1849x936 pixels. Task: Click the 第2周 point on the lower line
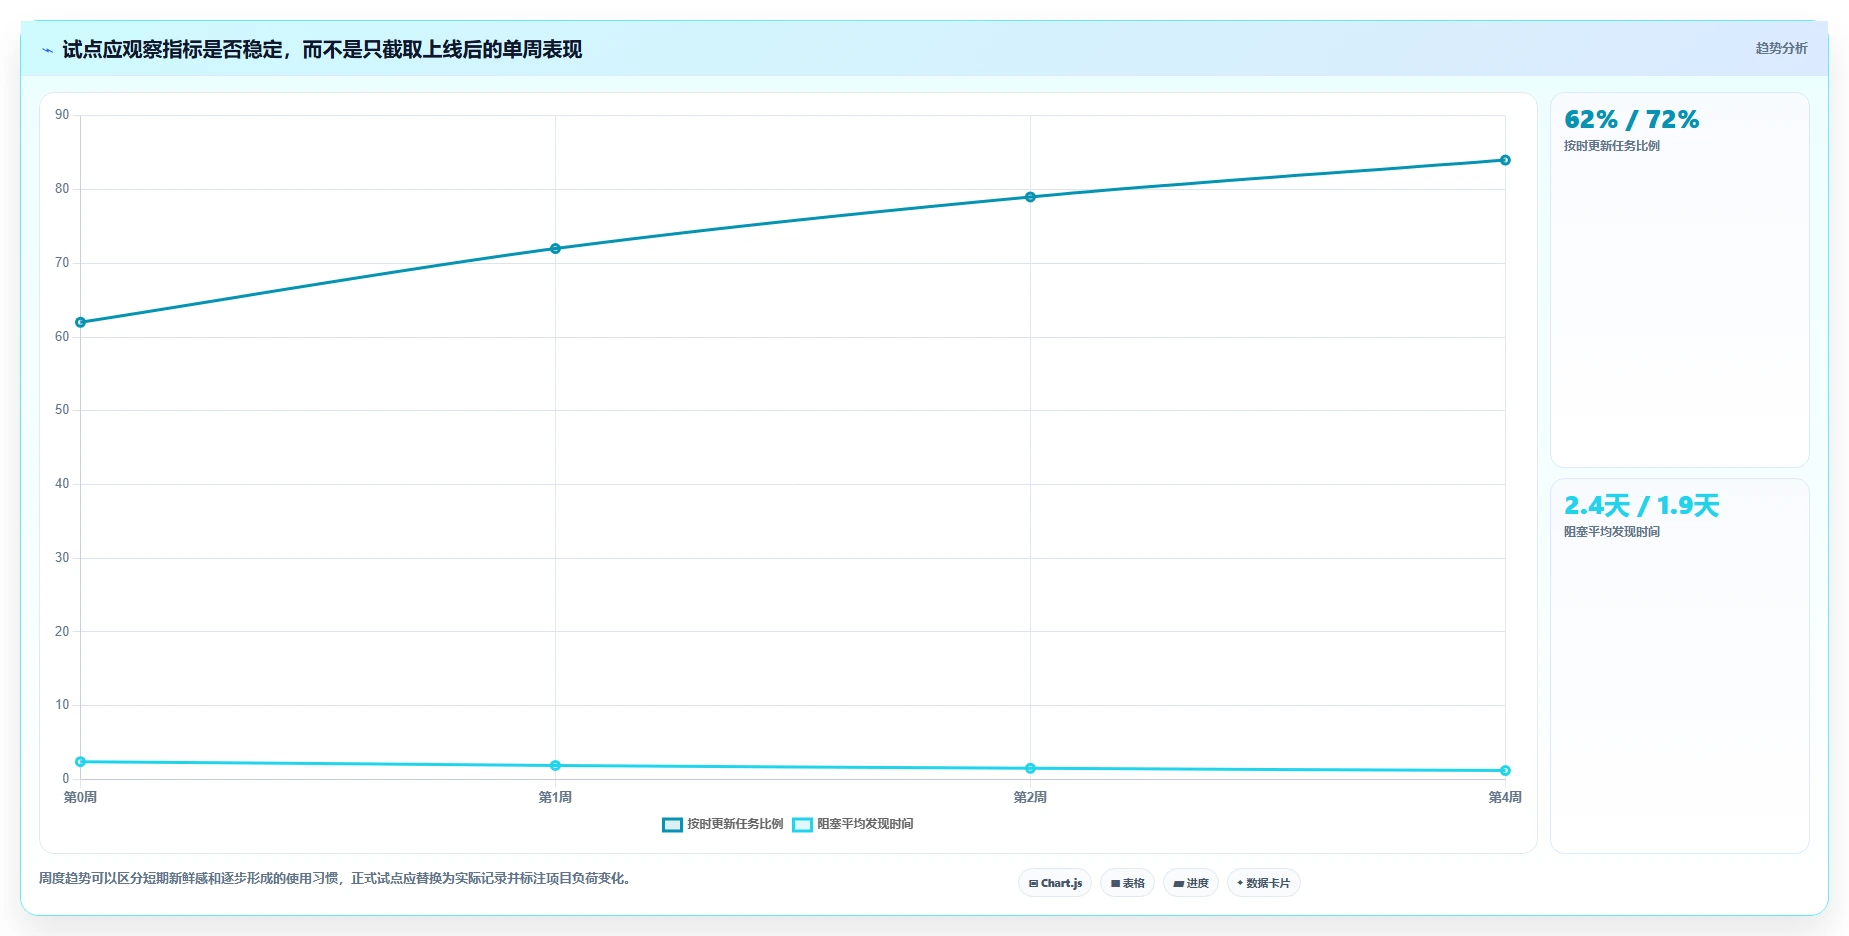point(1030,769)
